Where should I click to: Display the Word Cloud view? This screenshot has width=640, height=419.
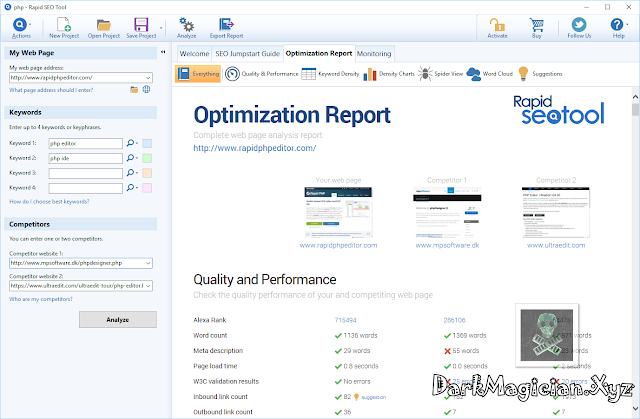(489, 74)
